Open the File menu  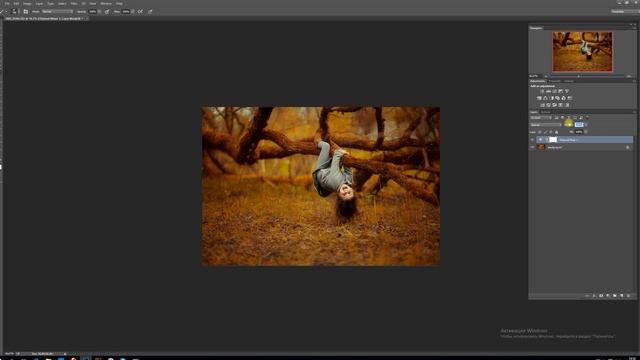coord(7,4)
